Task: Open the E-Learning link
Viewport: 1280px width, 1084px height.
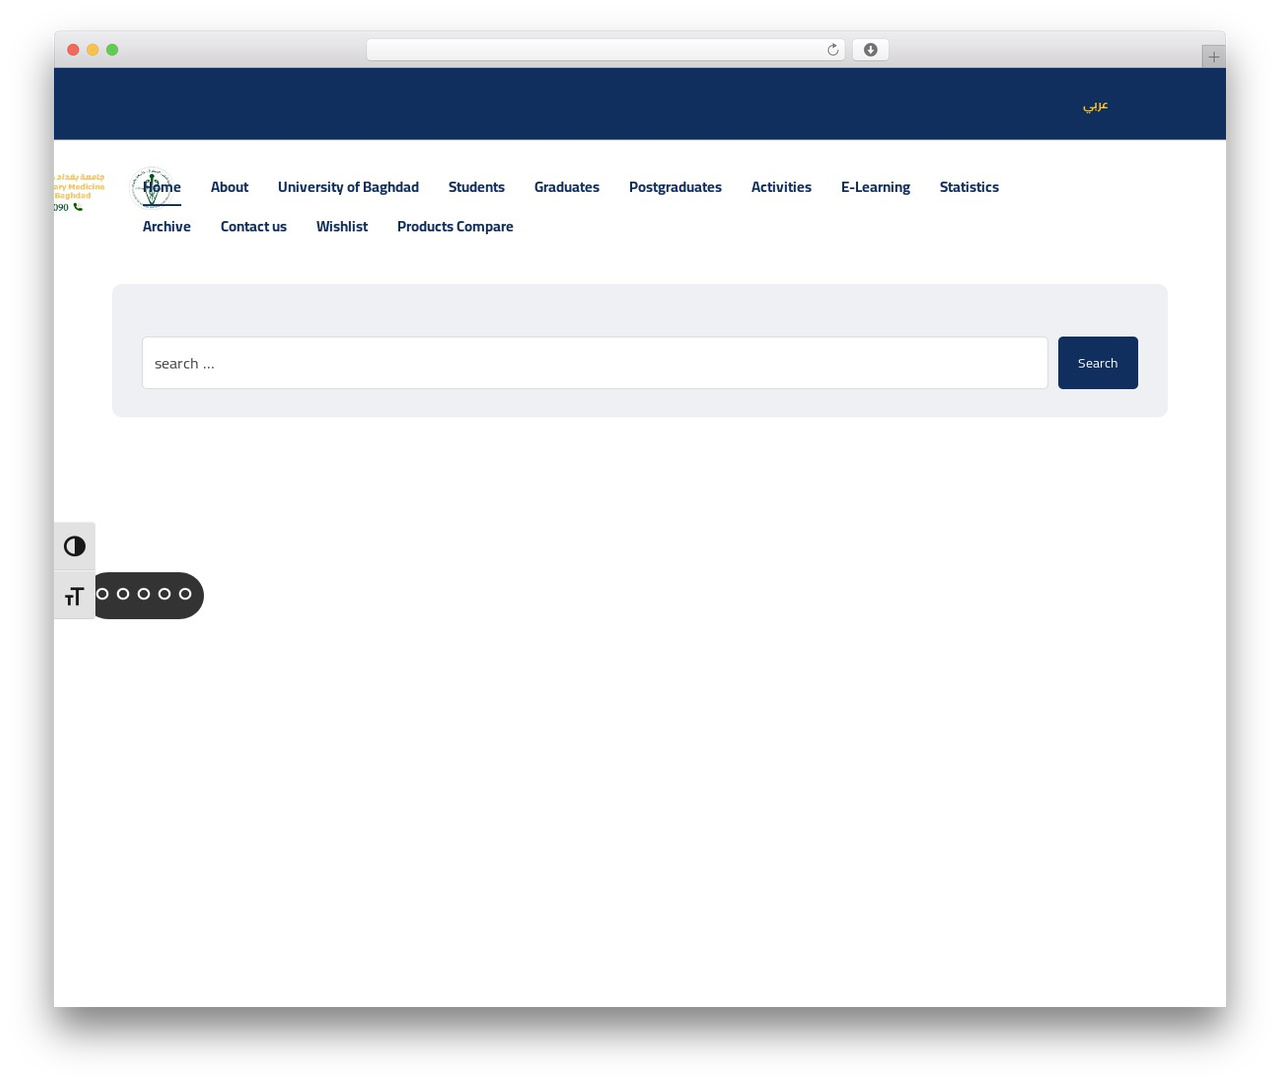Action: click(875, 187)
